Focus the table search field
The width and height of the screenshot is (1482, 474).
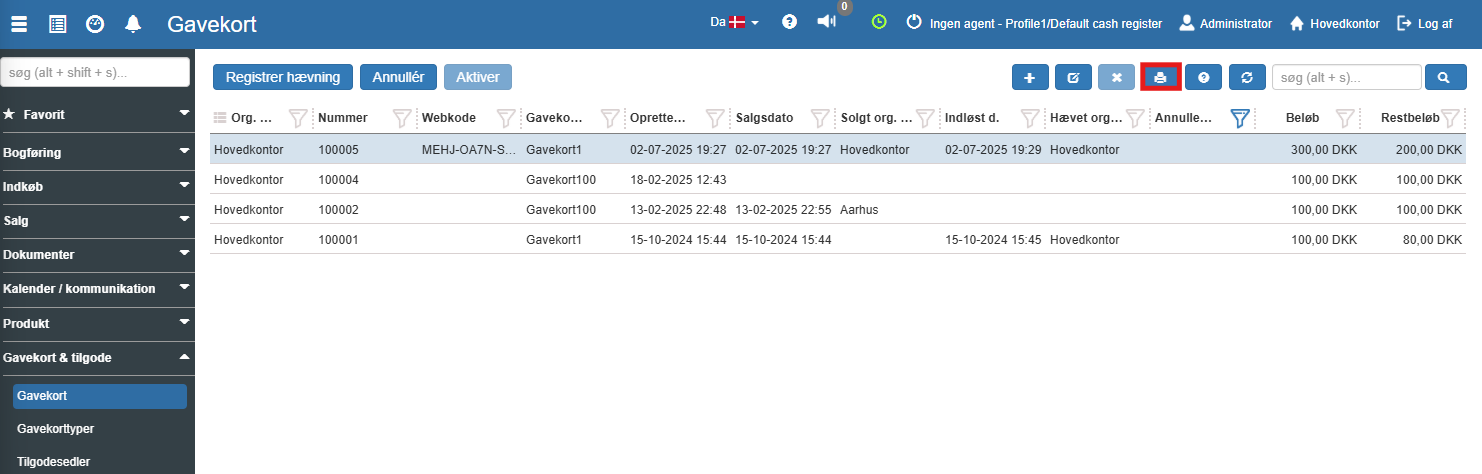1346,77
